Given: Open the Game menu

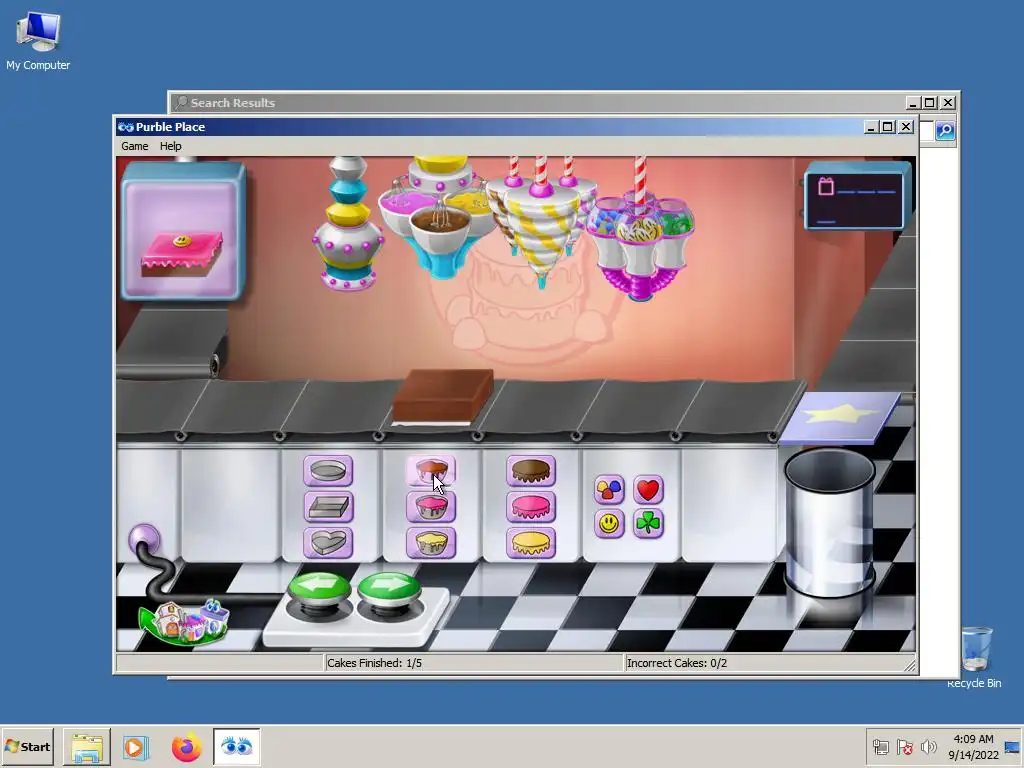Looking at the screenshot, I should click(135, 146).
